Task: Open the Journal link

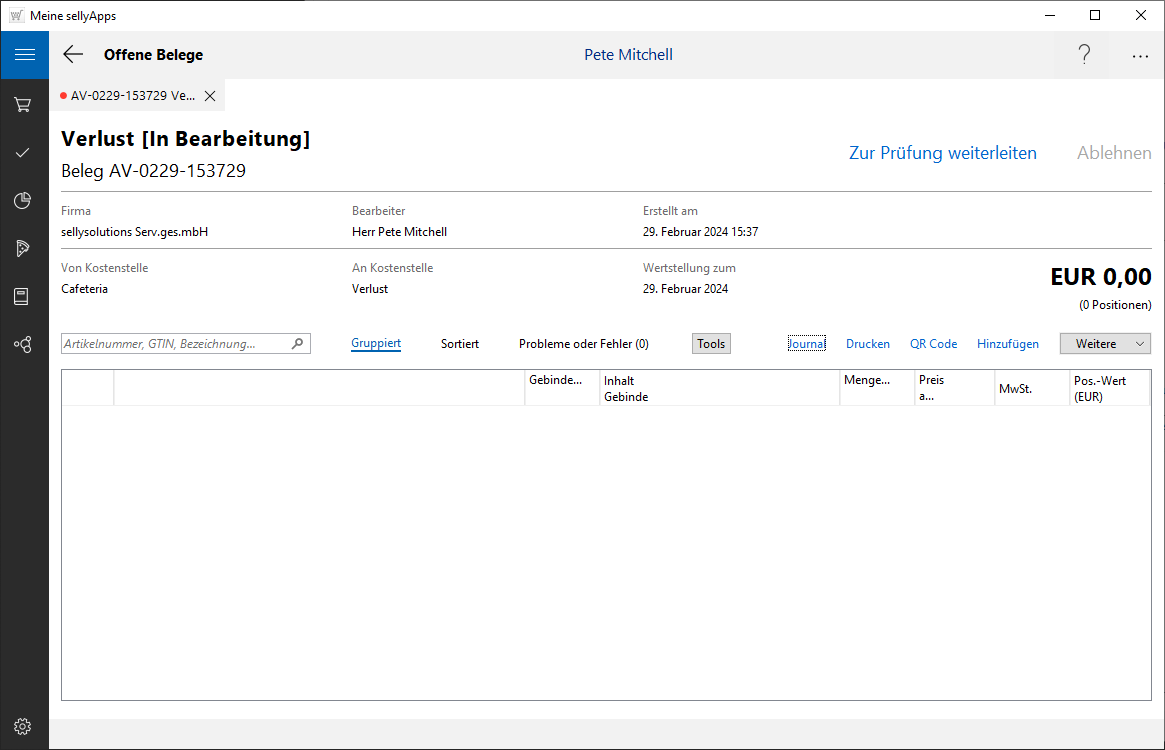Action: pos(806,344)
